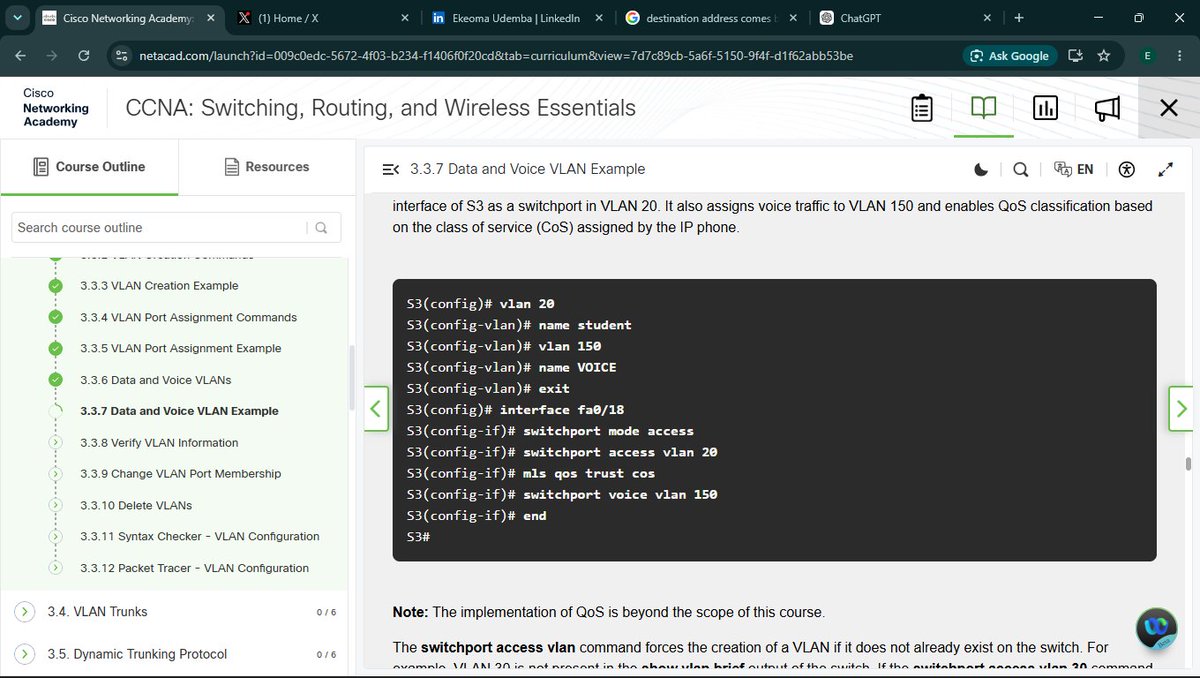
Task: Open 3.3.6 Data and Voice VLANs
Action: [155, 380]
